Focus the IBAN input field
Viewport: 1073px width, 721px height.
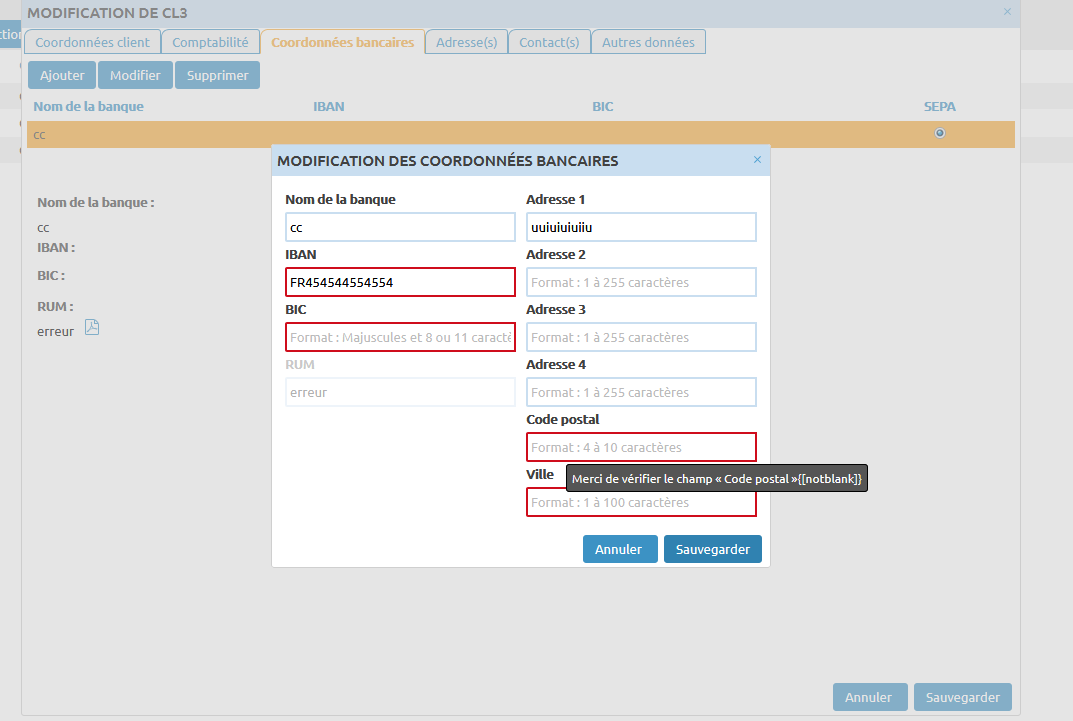(x=400, y=282)
